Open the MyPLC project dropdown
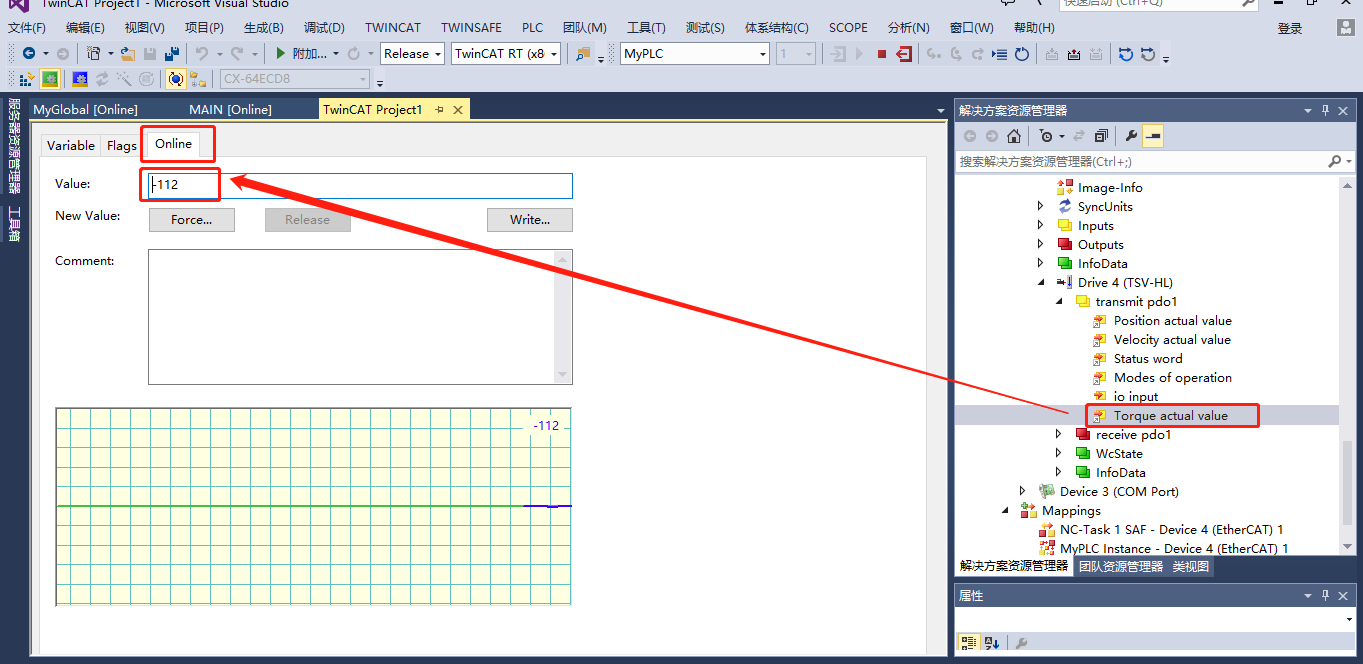1363x664 pixels. (695, 54)
